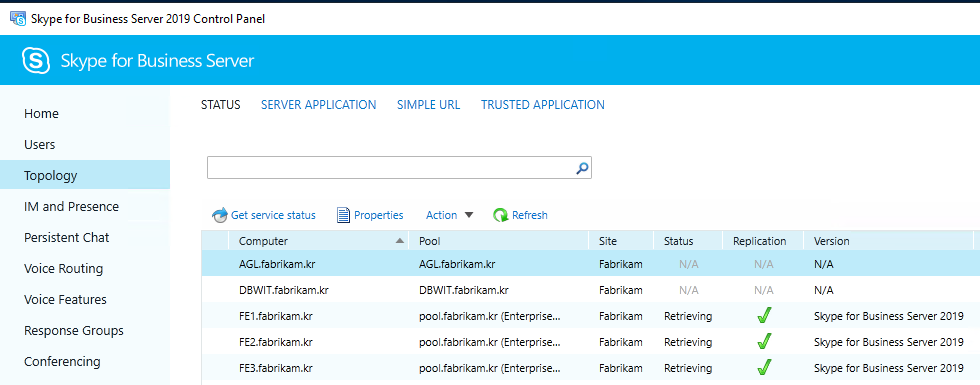Viewport: 980px width, 385px height.
Task: Click the pool cell in the FE3 row
Action: click(490, 368)
